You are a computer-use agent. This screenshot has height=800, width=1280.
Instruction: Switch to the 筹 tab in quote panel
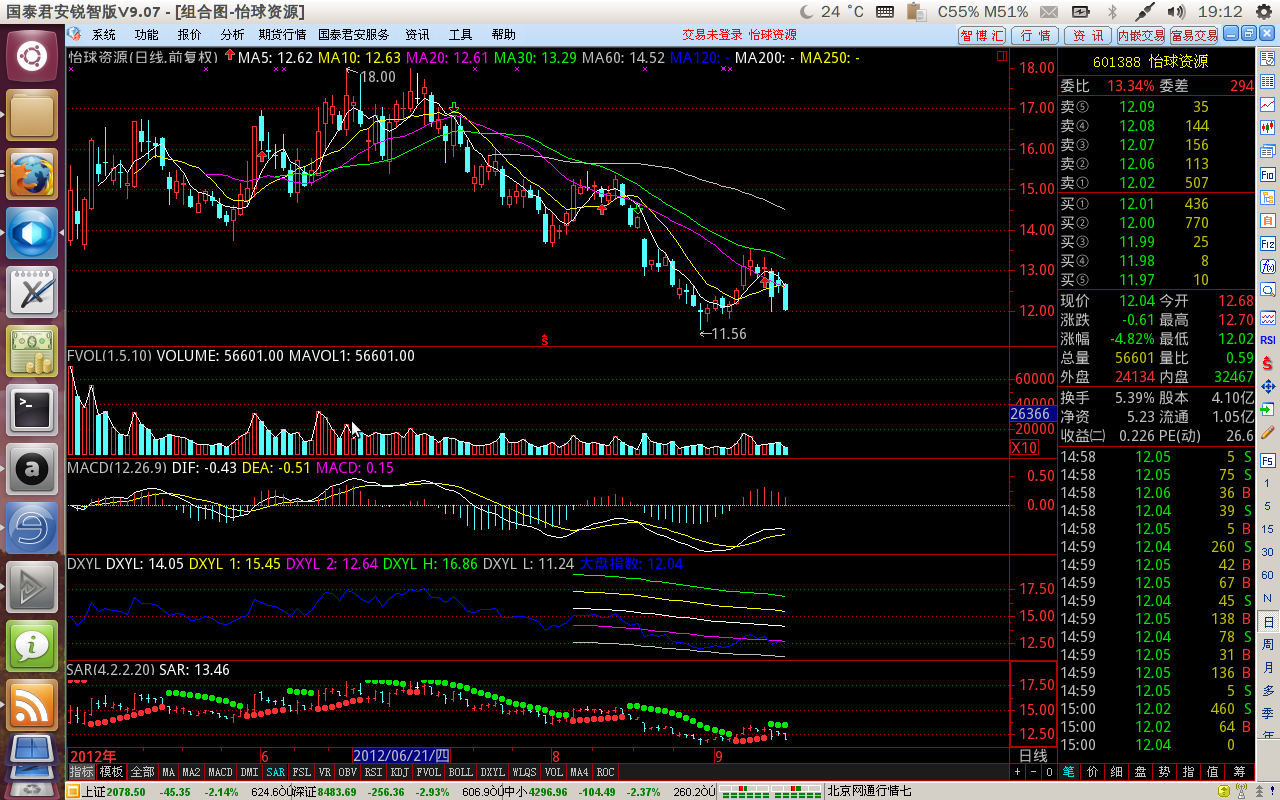click(1239, 772)
